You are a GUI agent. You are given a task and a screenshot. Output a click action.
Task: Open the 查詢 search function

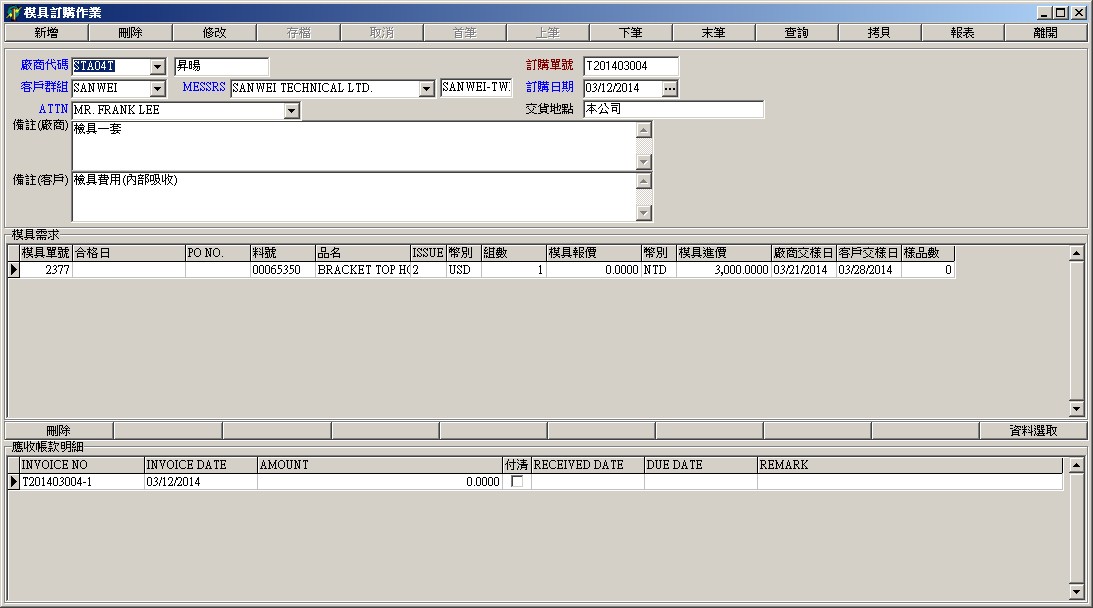[x=796, y=33]
